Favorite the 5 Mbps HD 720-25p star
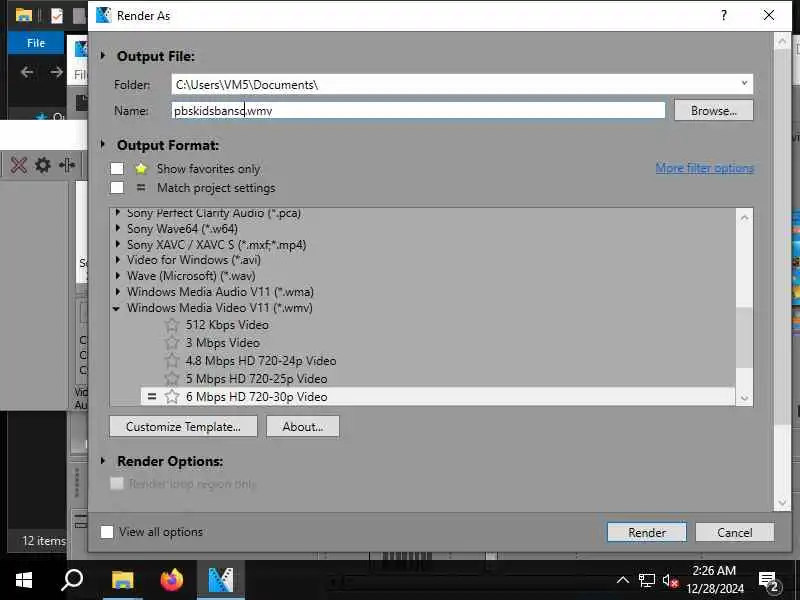The width and height of the screenshot is (800, 600). [172, 379]
